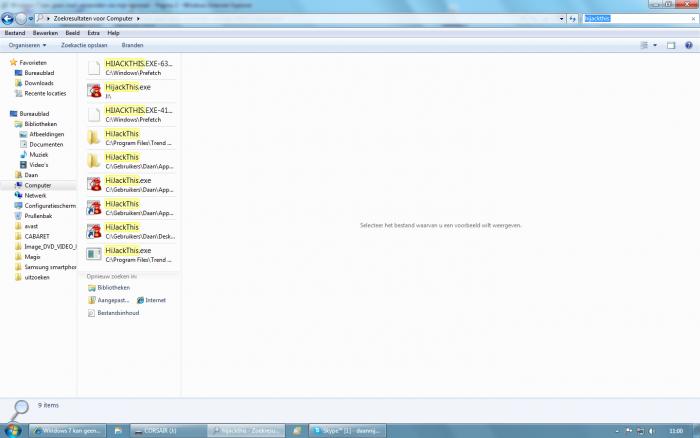Open the Bestand menu
The image size is (700, 438).
pos(15,33)
